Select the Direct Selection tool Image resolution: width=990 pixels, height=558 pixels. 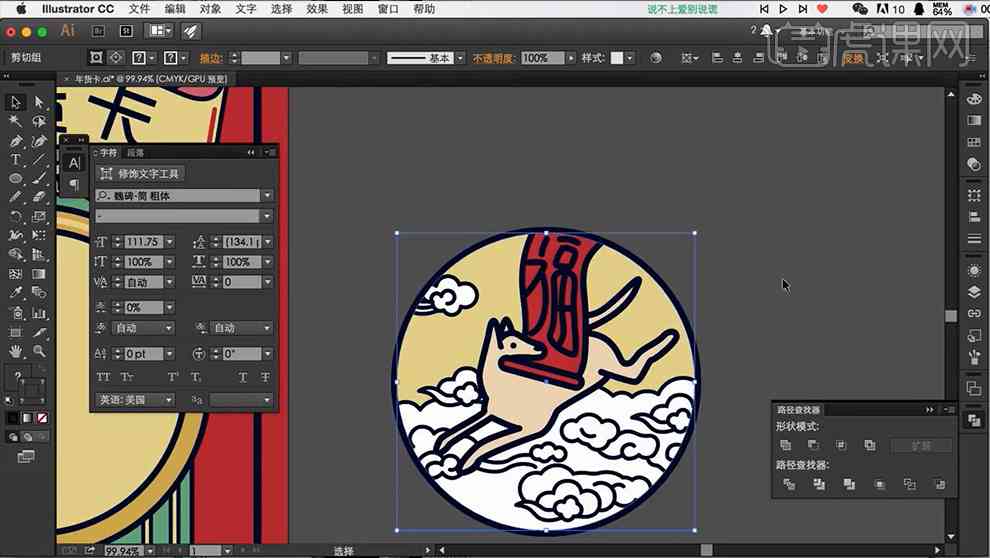(x=39, y=102)
